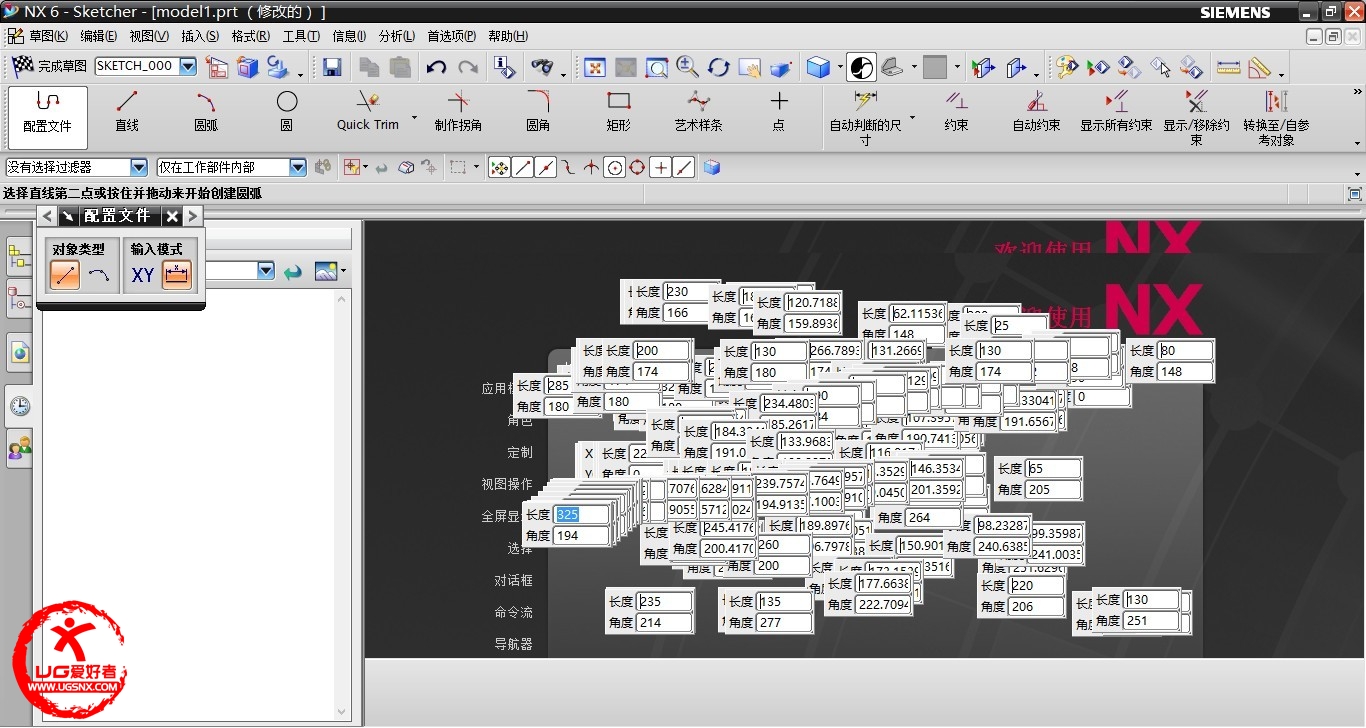Select the 点 point tool

coord(779,111)
